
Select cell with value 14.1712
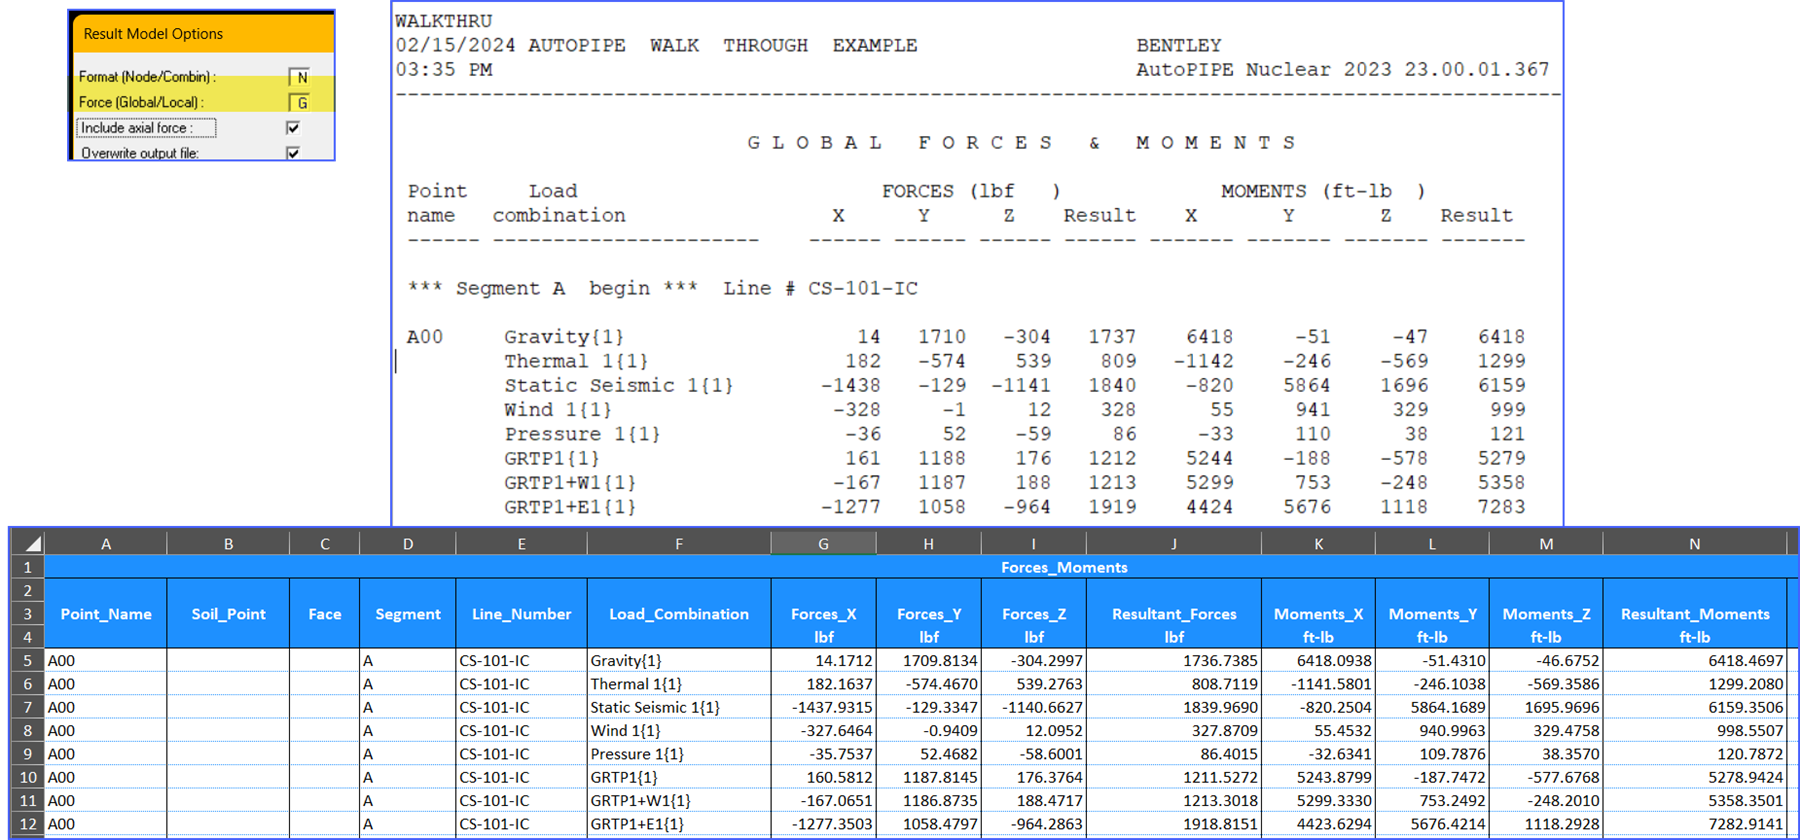[x=823, y=661]
